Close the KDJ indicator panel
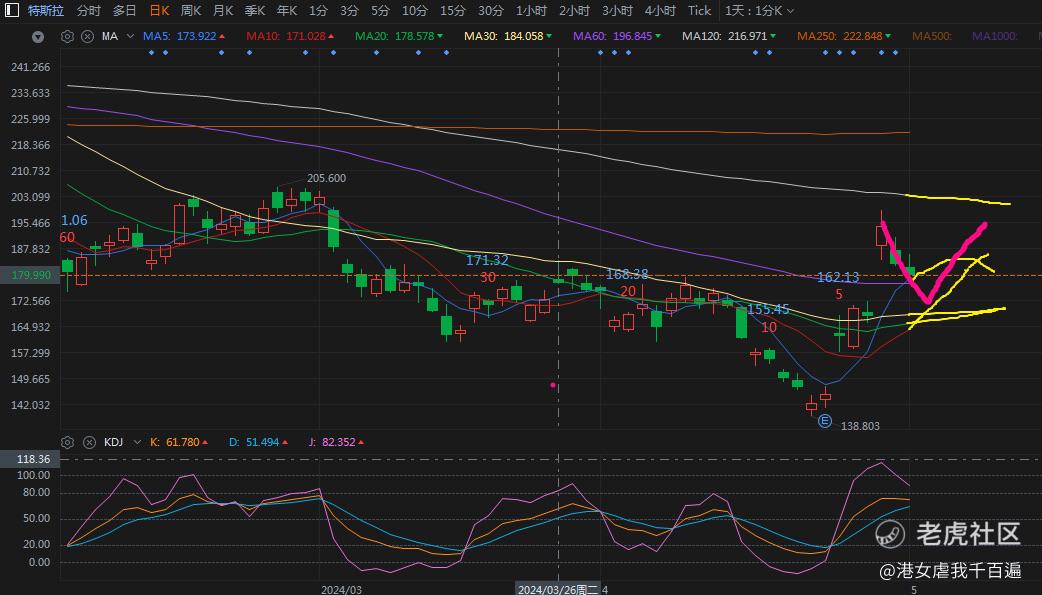The width and height of the screenshot is (1042, 595). click(x=89, y=442)
